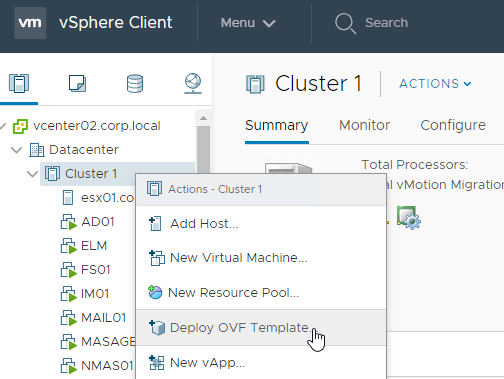The height and width of the screenshot is (379, 504).
Task: Select the MAIL01 virtual machine
Action: 104,318
